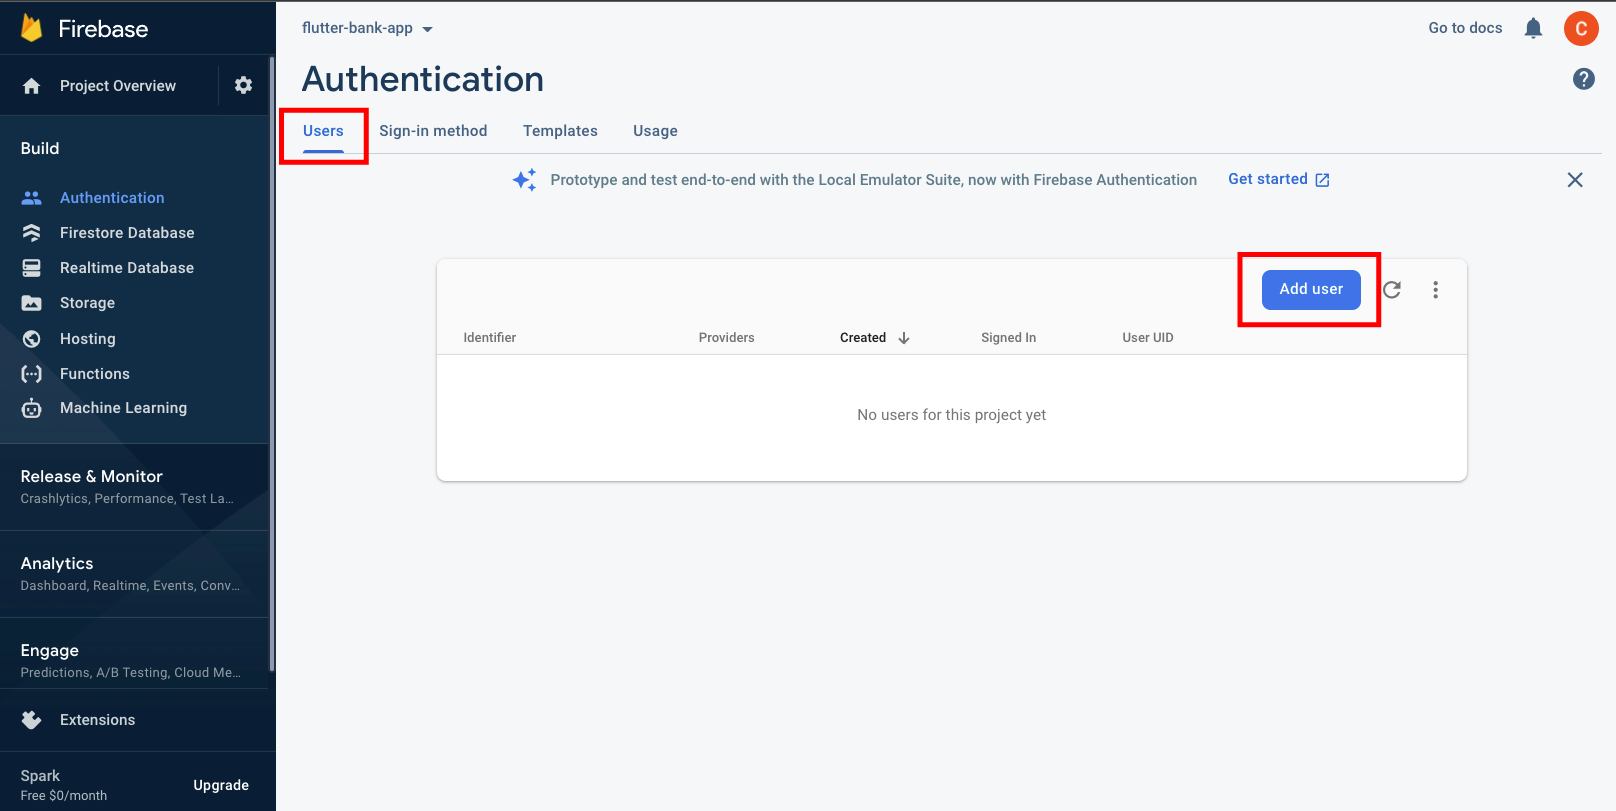Viewport: 1616px width, 811px height.
Task: Click the Add user button
Action: [1311, 290]
